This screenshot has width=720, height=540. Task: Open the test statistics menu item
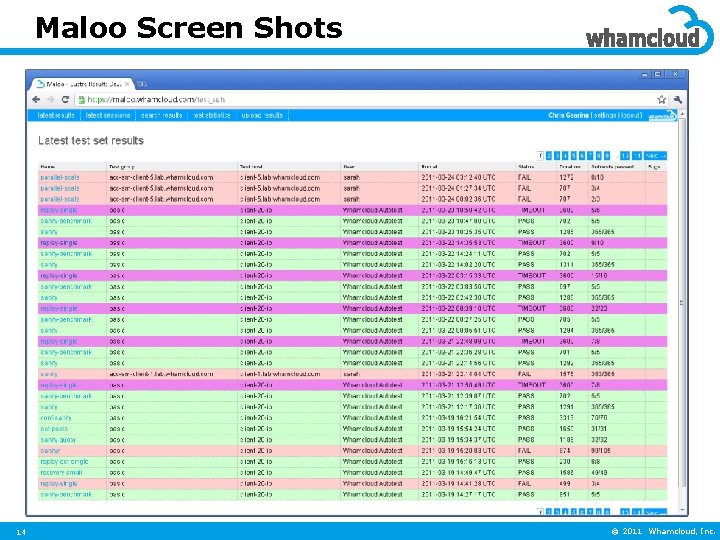tap(212, 115)
